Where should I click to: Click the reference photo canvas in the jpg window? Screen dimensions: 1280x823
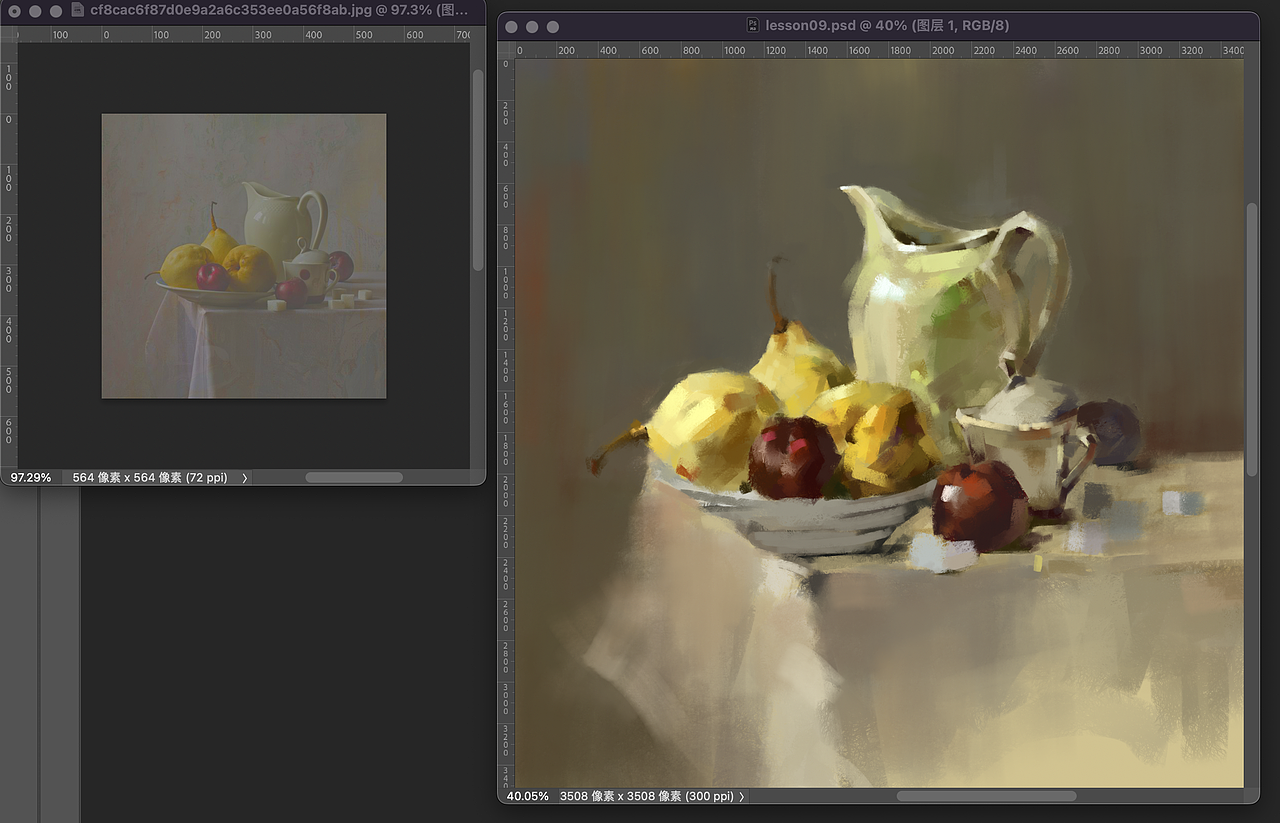[x=244, y=256]
